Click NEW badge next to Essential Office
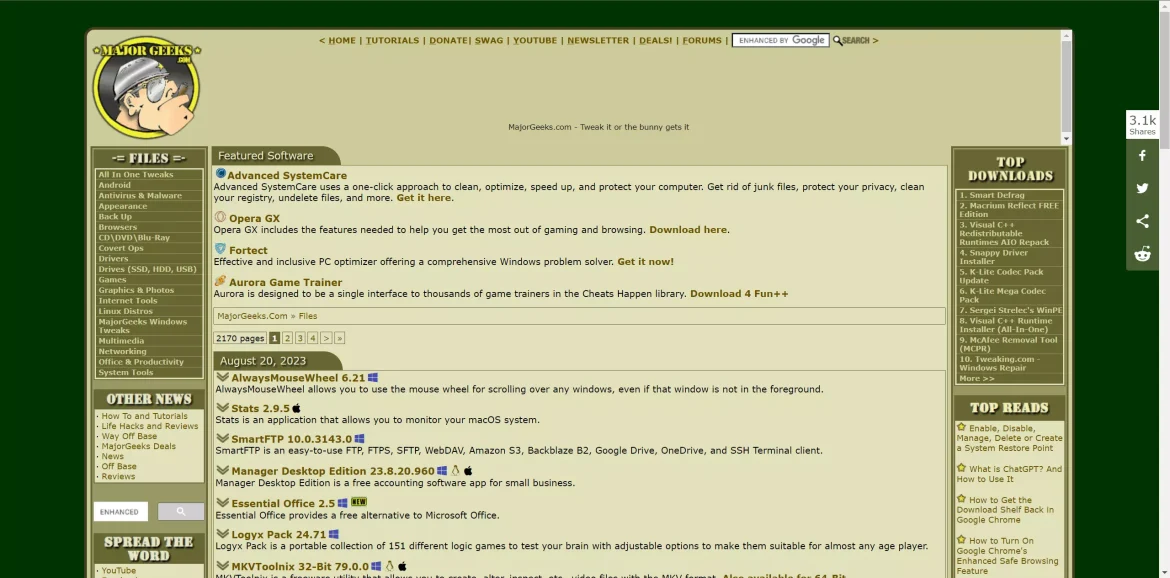The width and height of the screenshot is (1170, 578). [x=359, y=502]
